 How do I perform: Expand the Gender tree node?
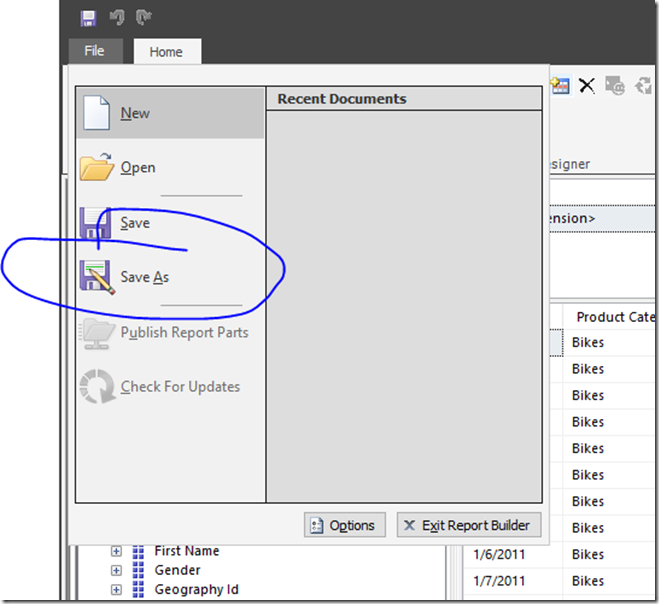[x=116, y=570]
